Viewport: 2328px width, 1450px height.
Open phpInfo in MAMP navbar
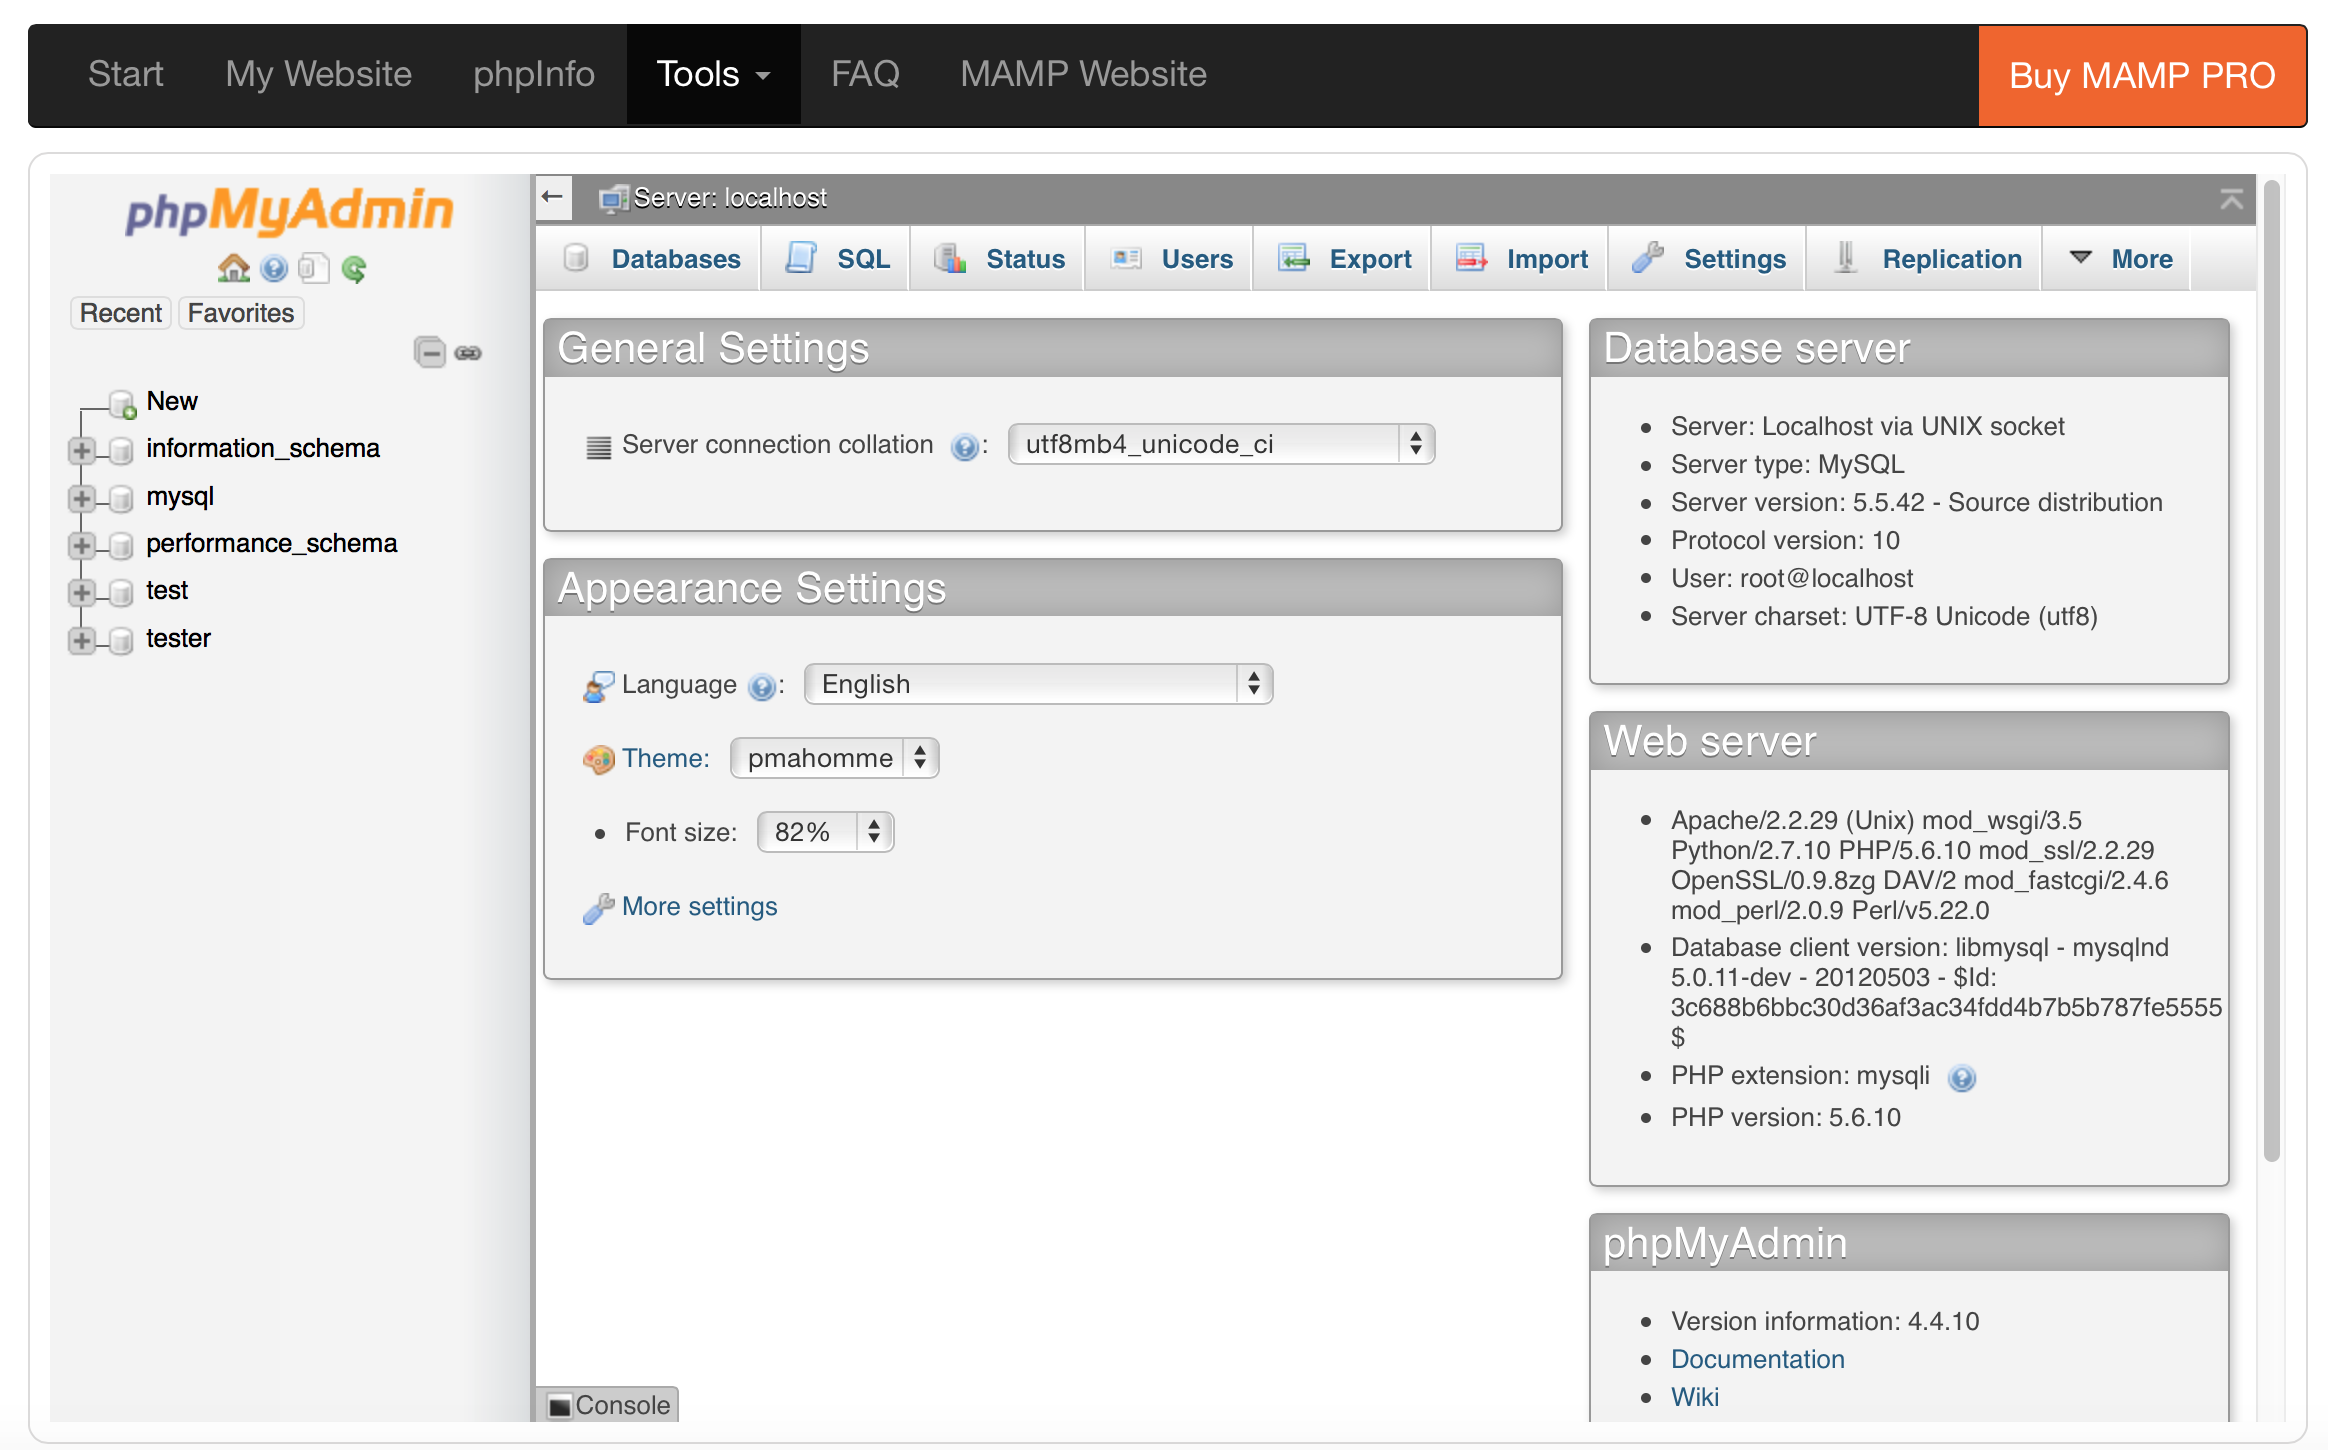point(534,74)
